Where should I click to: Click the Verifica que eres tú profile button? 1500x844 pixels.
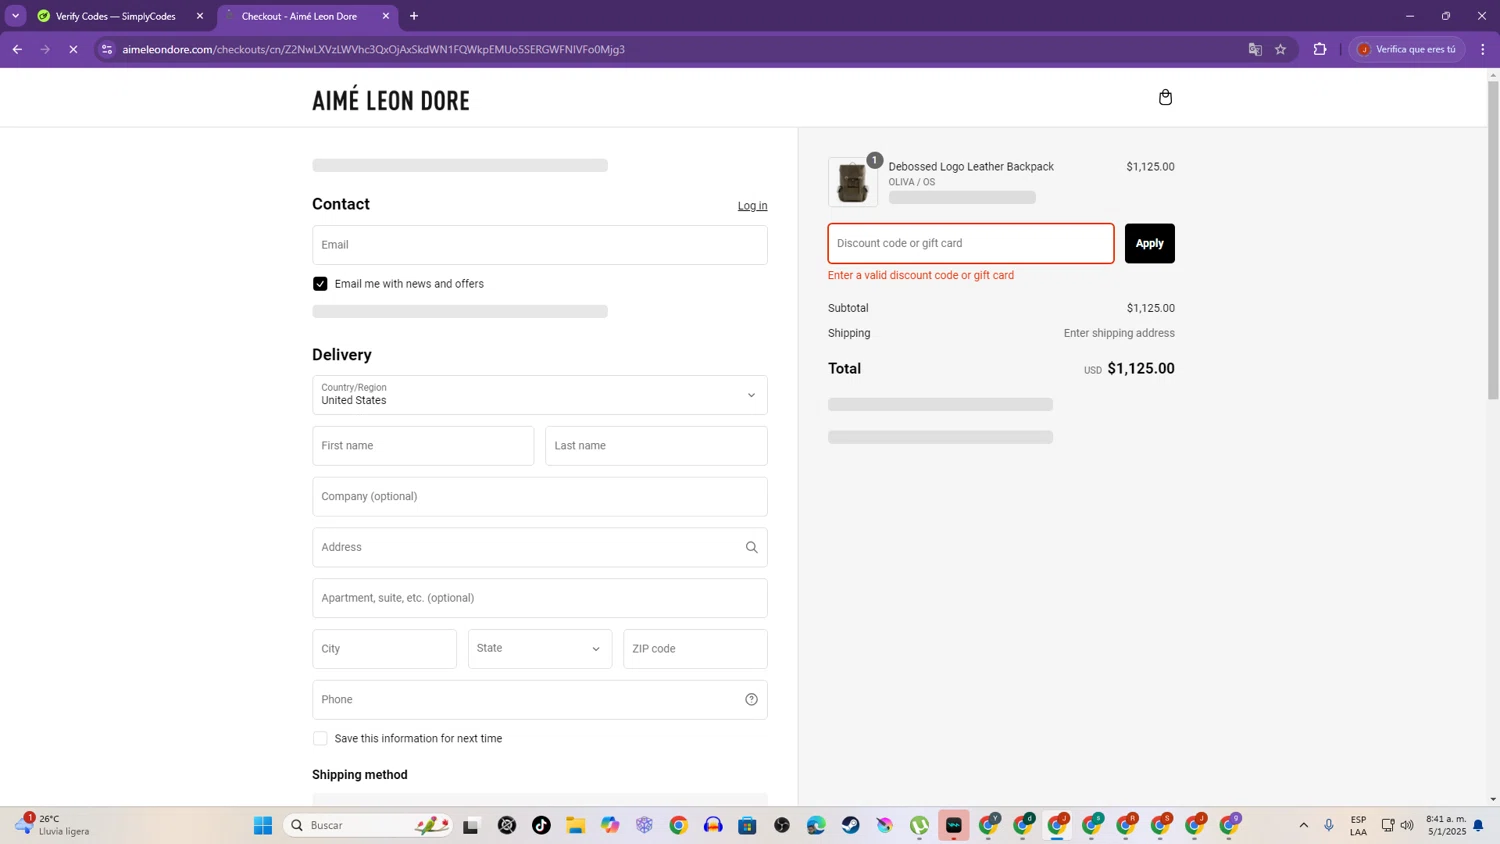pos(1408,49)
